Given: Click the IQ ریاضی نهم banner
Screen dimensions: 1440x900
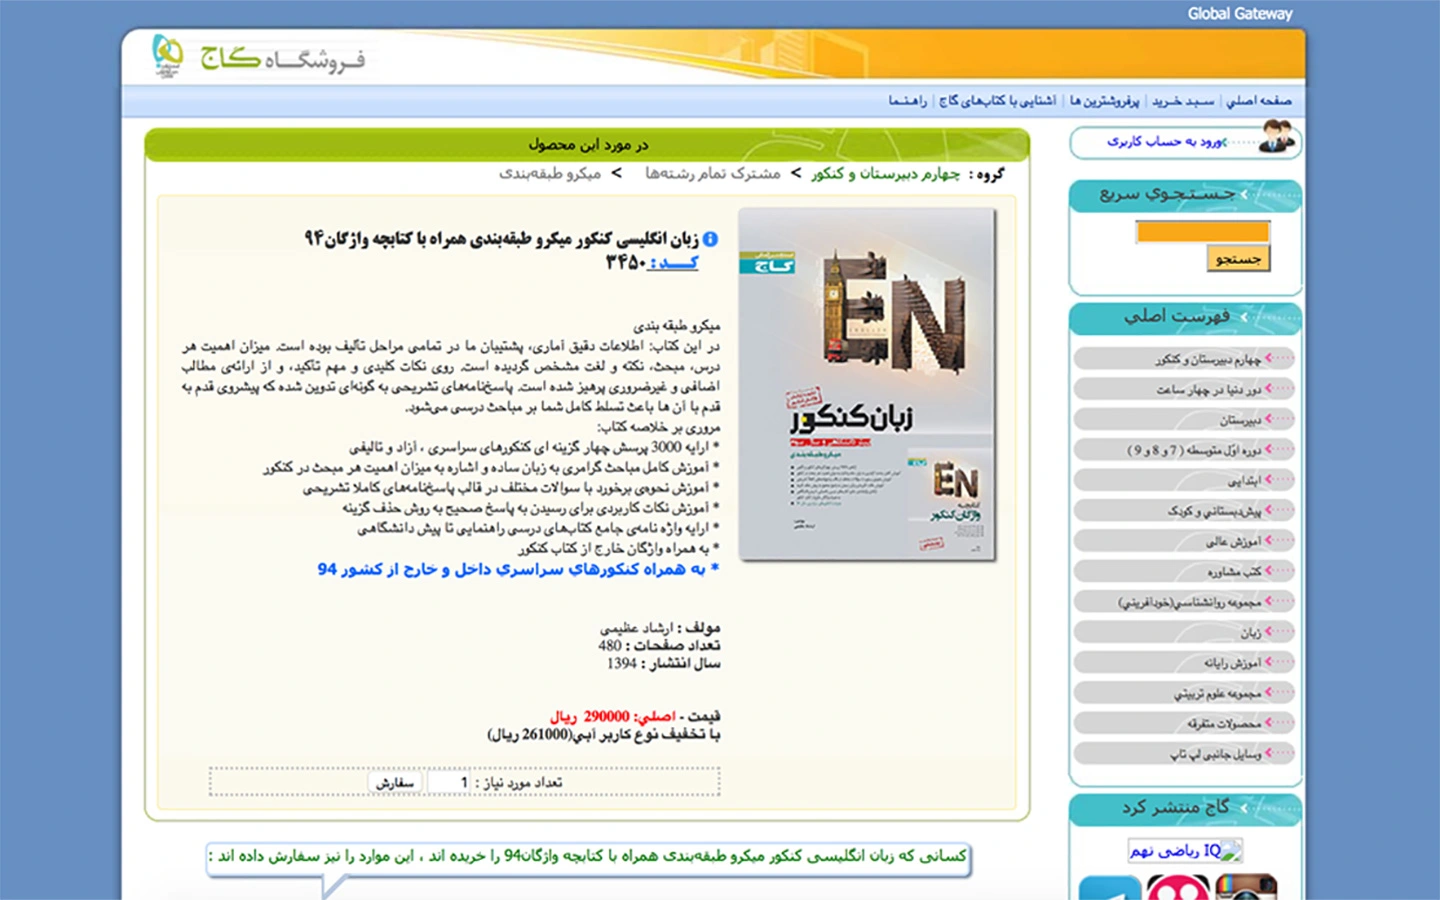Looking at the screenshot, I should 1186,850.
